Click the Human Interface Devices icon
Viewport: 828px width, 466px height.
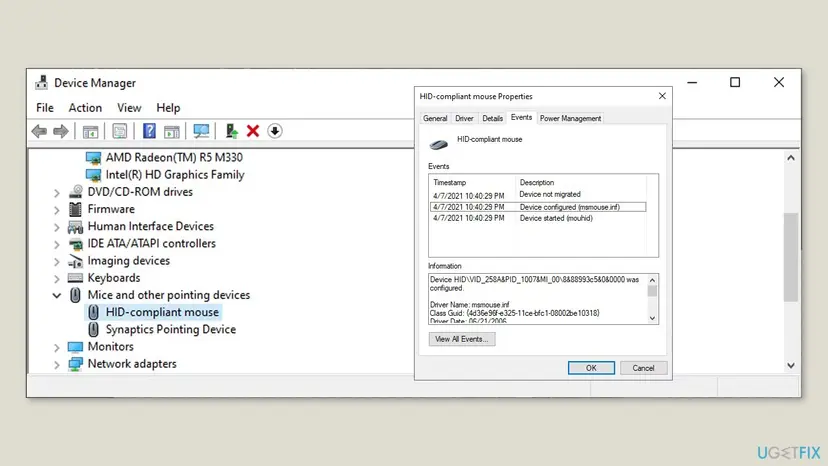(x=76, y=227)
